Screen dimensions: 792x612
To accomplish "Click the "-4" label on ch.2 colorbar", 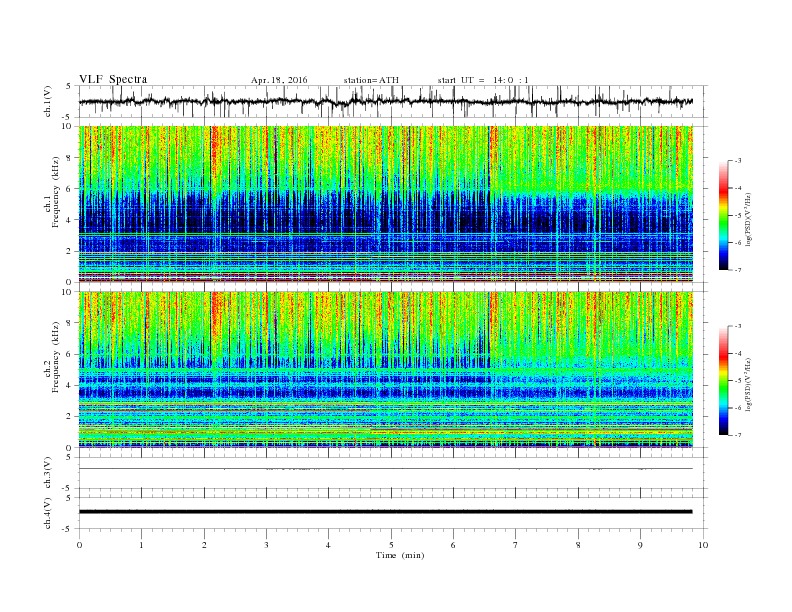I will pyautogui.click(x=737, y=353).
